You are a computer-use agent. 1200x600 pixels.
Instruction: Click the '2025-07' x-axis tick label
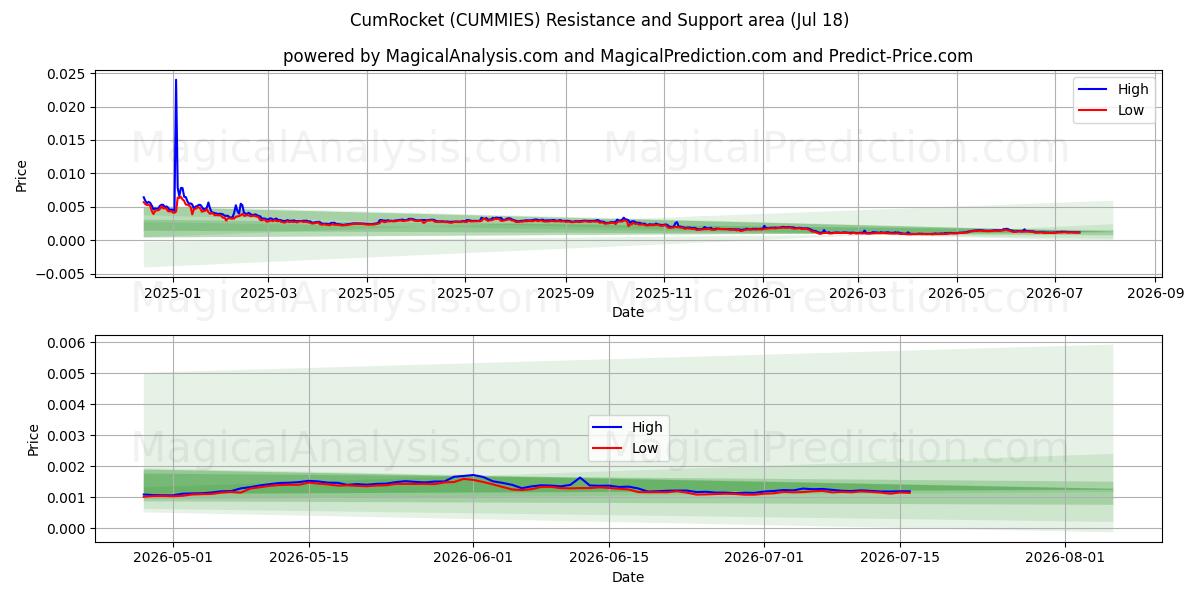[x=464, y=293]
